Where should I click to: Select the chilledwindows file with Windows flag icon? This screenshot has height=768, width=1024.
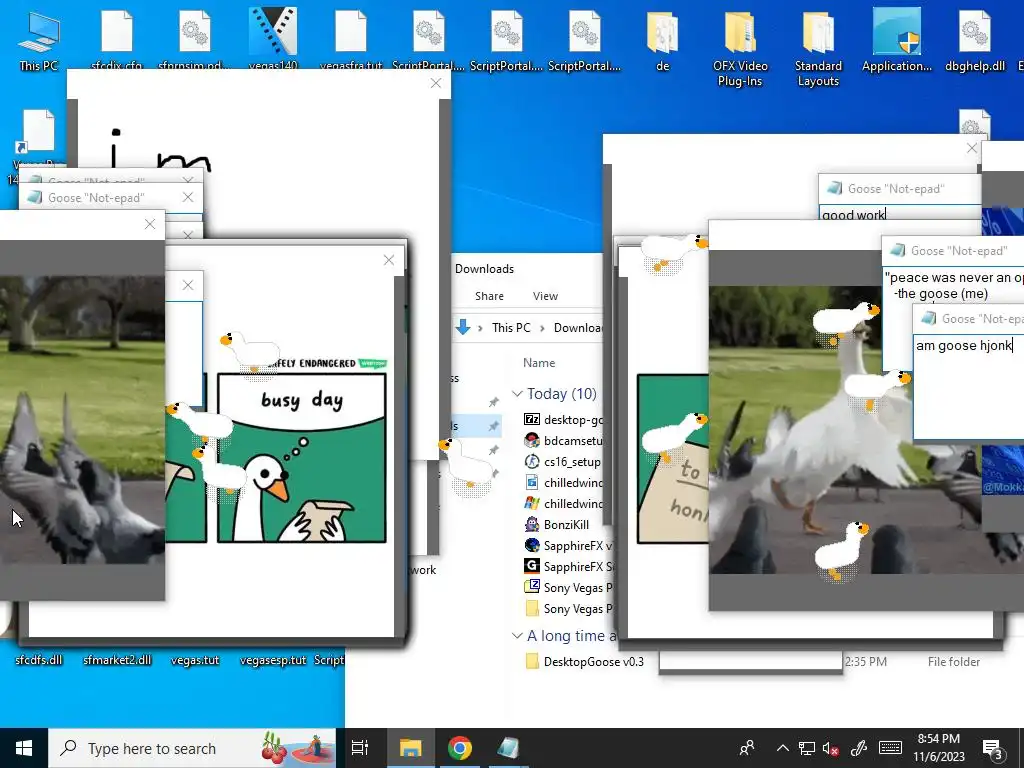tap(564, 504)
